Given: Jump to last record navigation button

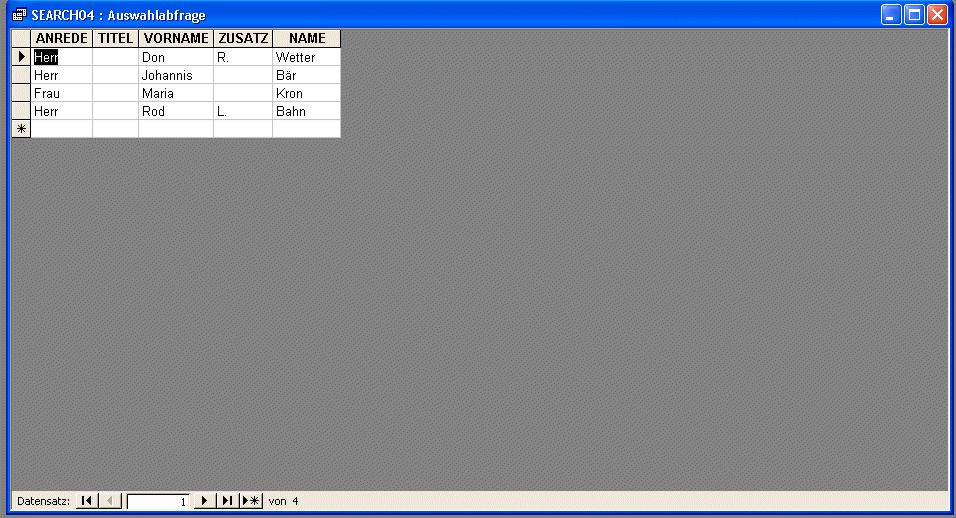Looking at the screenshot, I should click(227, 501).
